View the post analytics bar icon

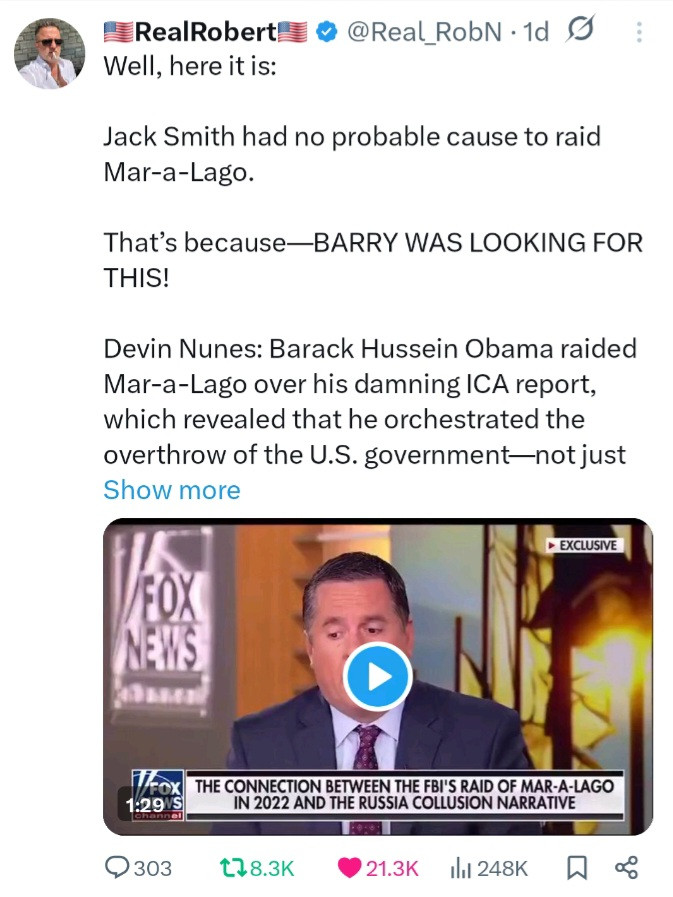coord(461,868)
